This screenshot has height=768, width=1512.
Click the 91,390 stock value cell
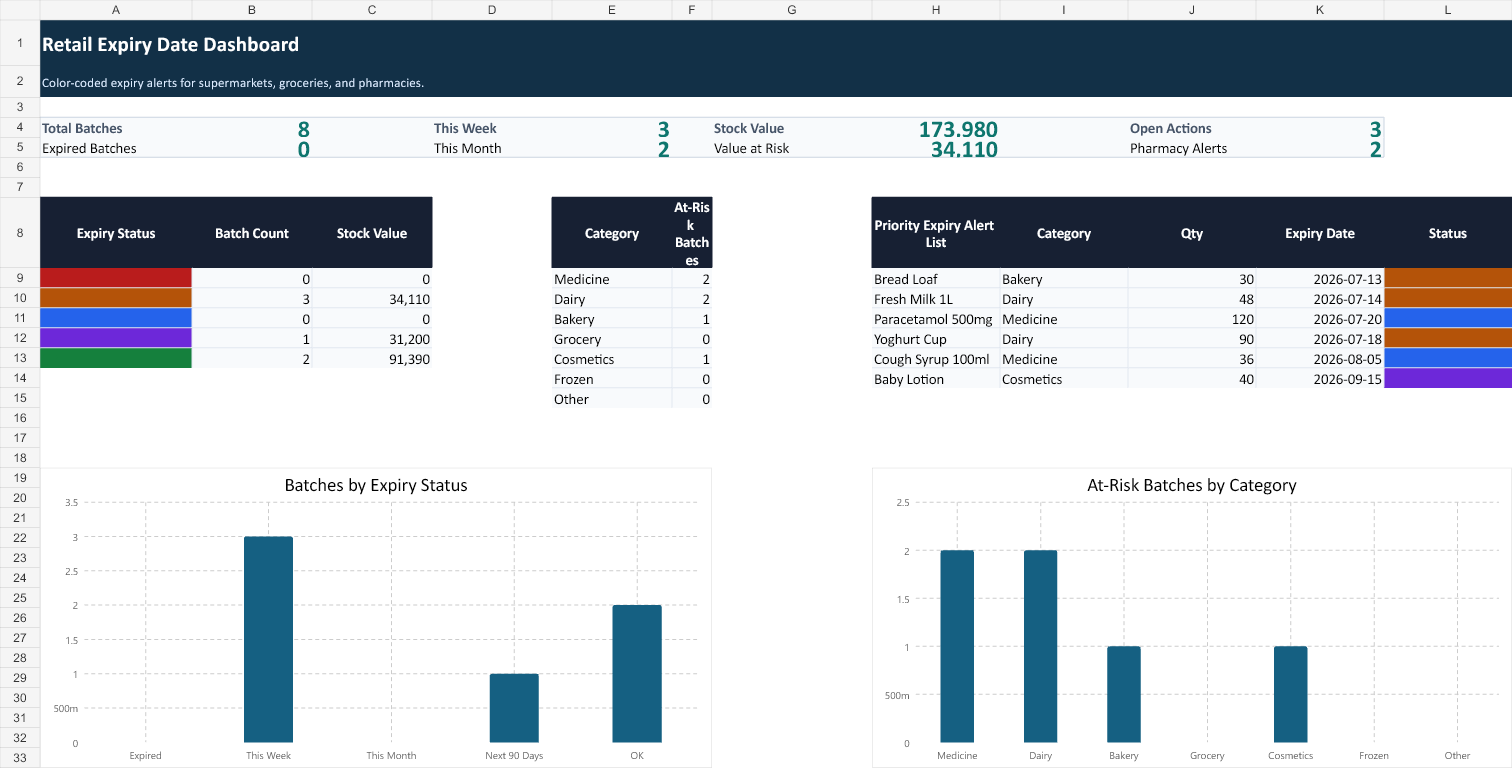[x=372, y=358]
